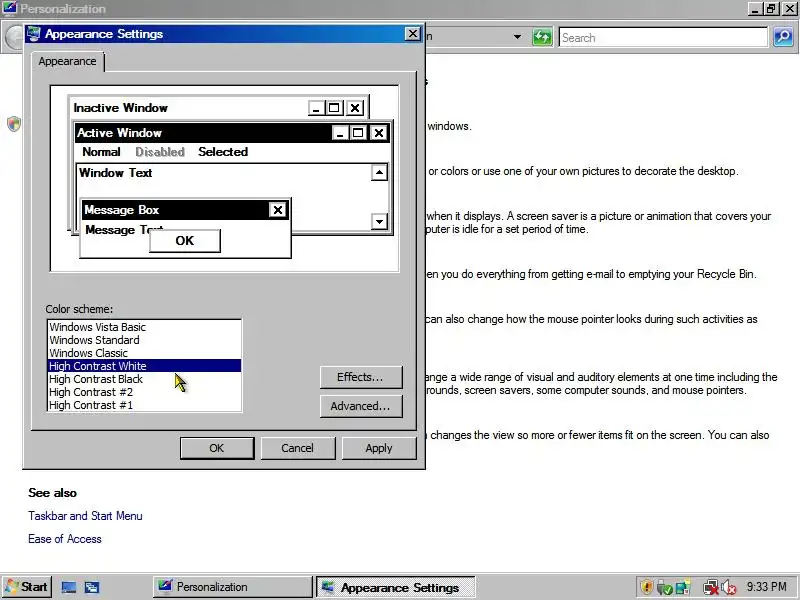Close the Appearance Settings dialog

click(x=412, y=34)
